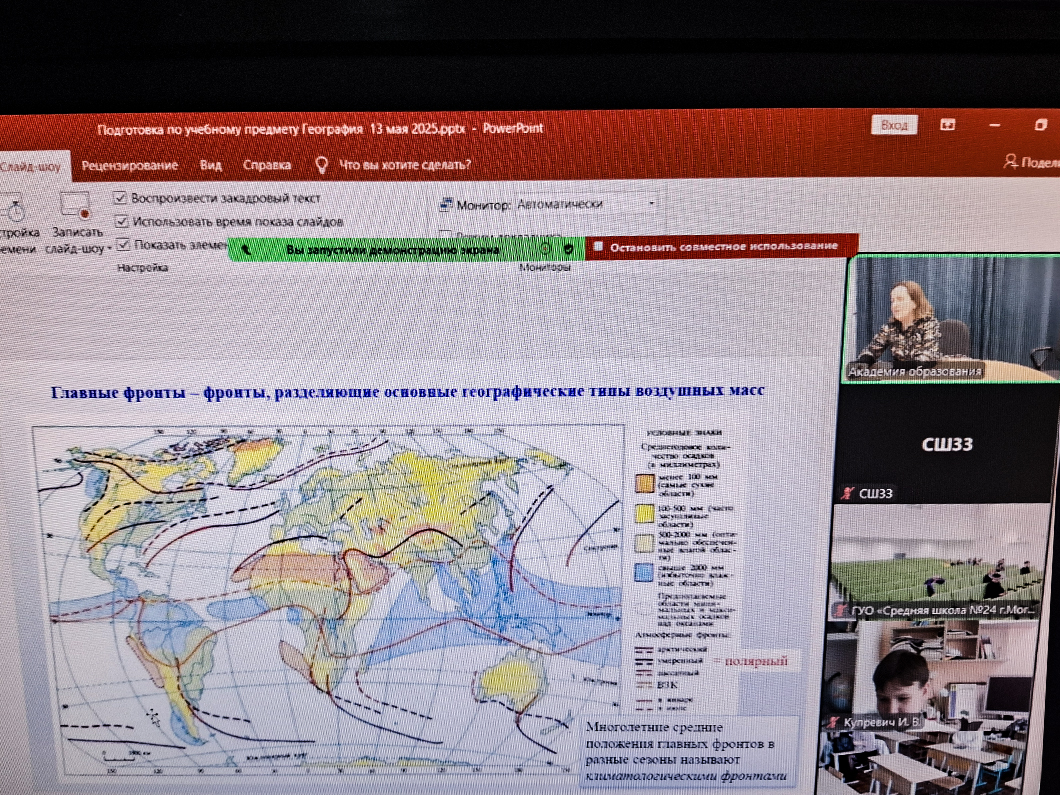Click the pale '500-2000 мм' legend swatch
This screenshot has width=1060, height=795.
[645, 544]
